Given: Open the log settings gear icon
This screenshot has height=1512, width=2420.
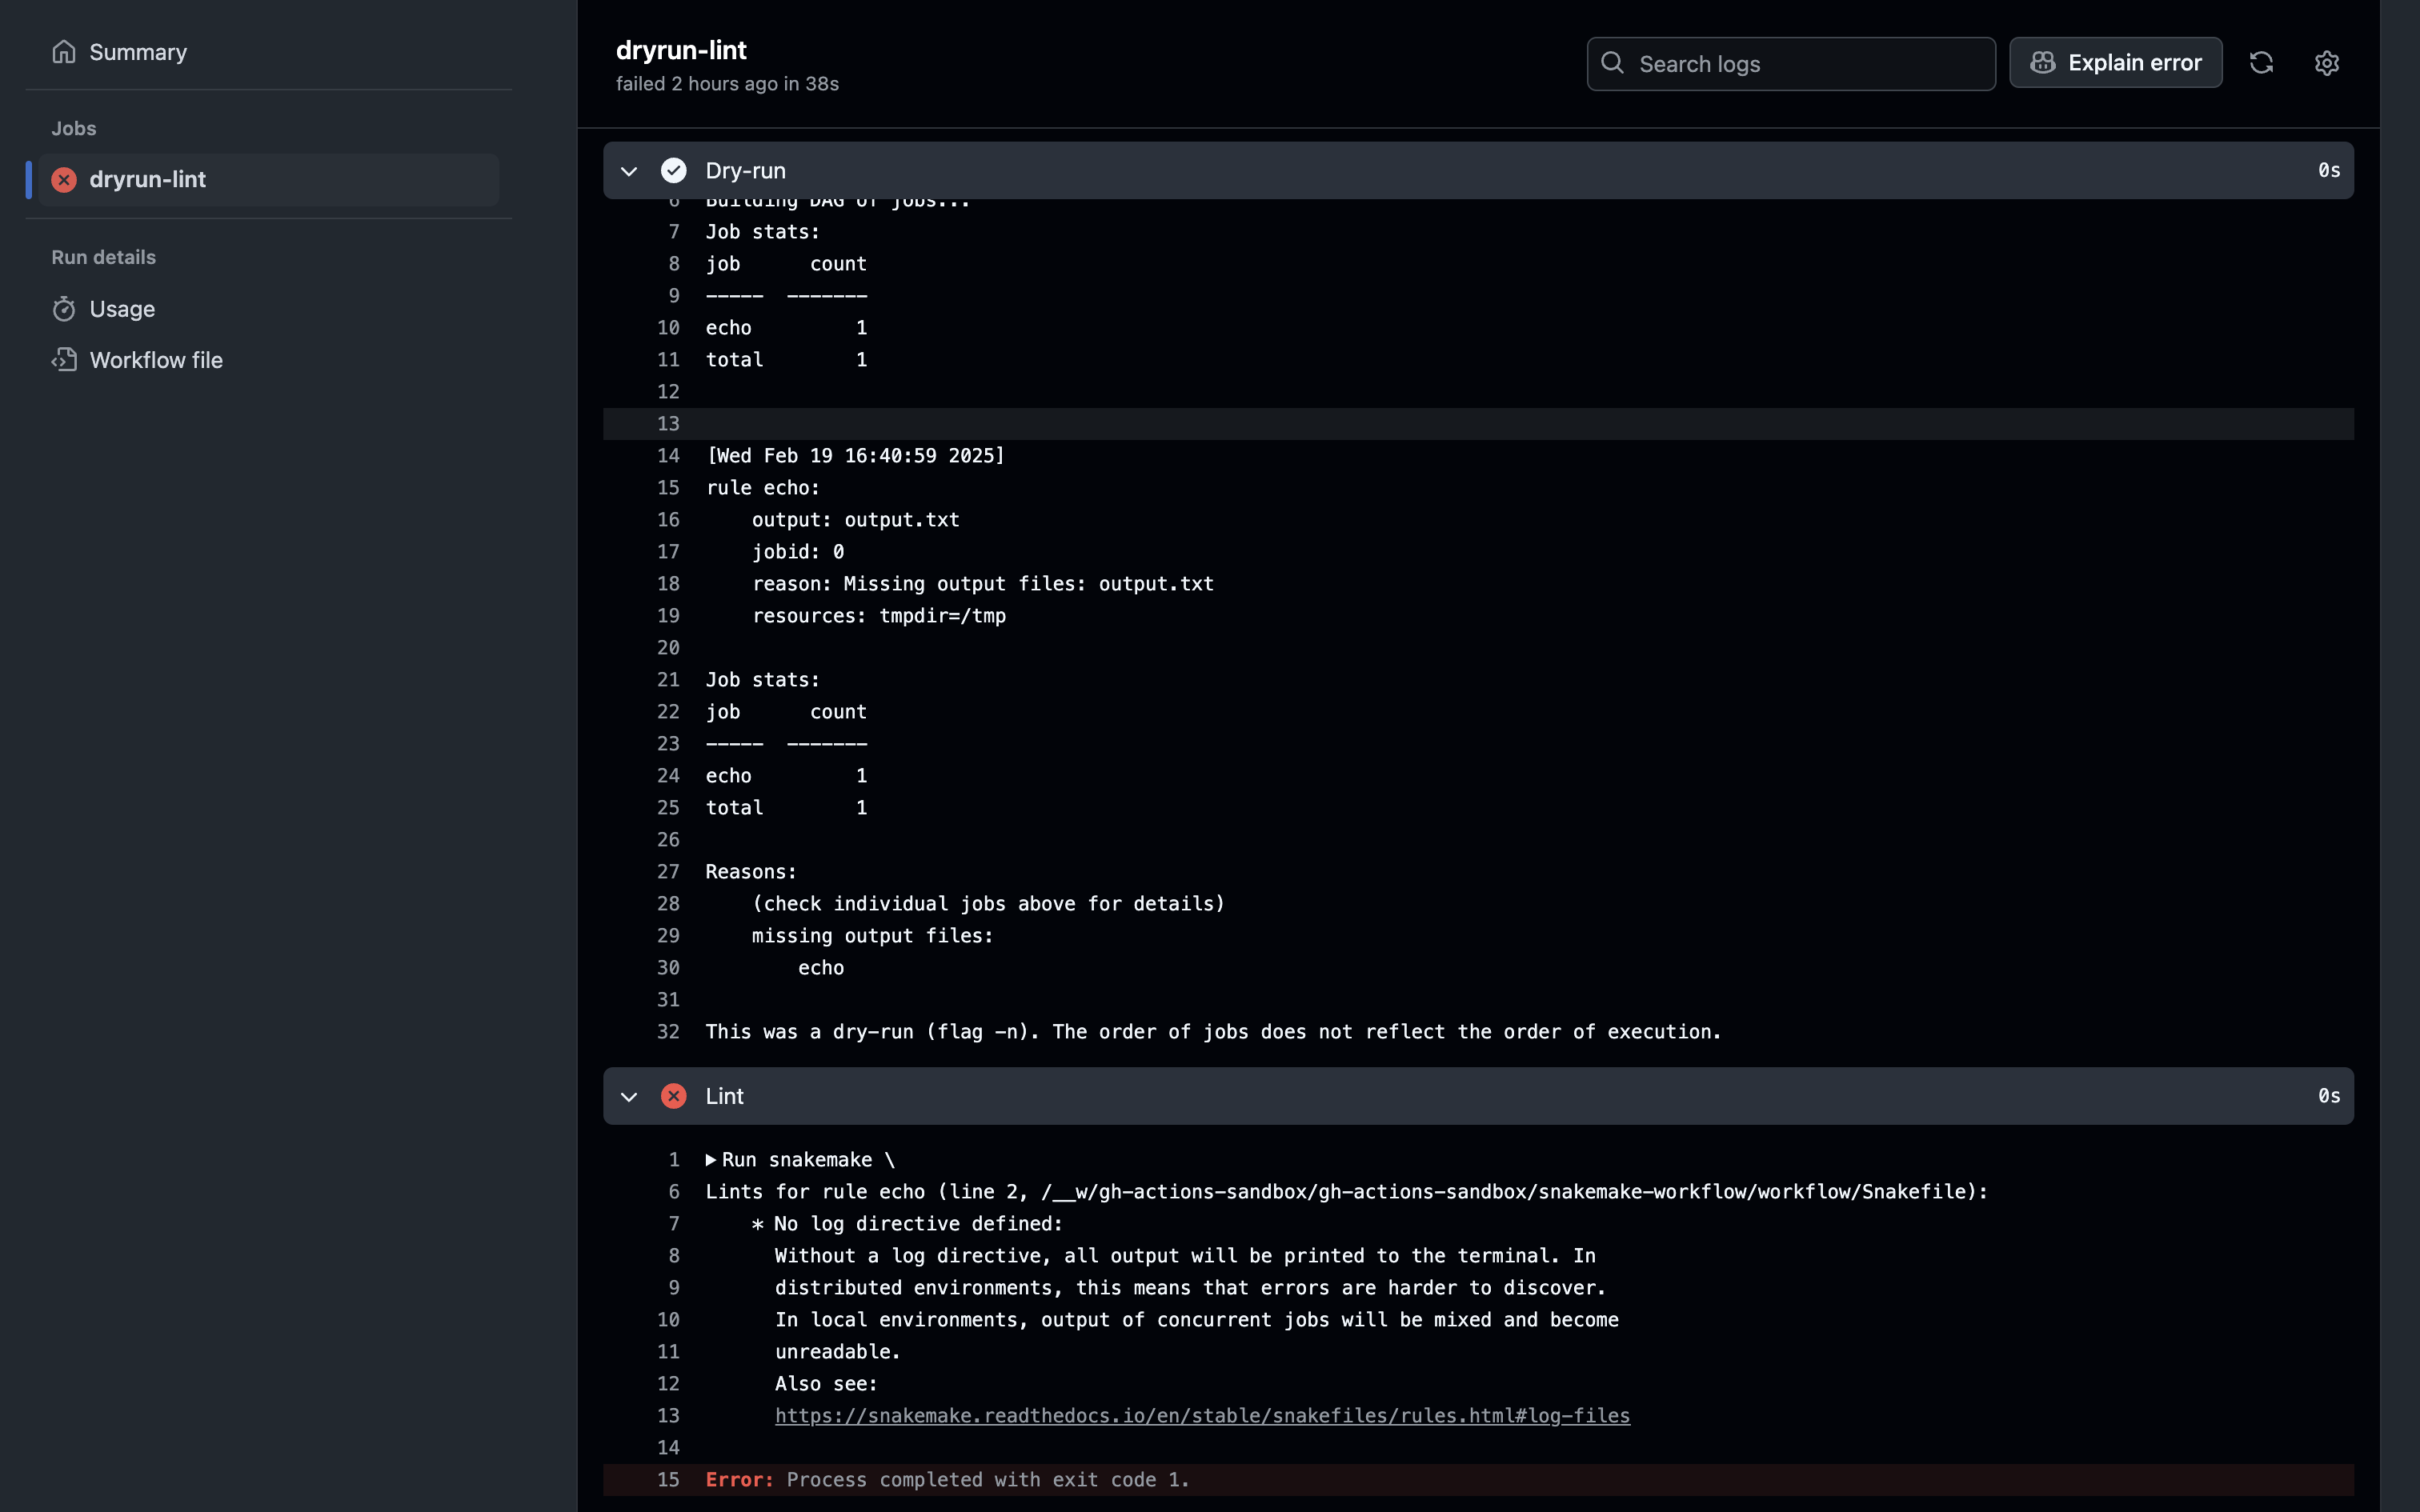Looking at the screenshot, I should pos(2326,63).
